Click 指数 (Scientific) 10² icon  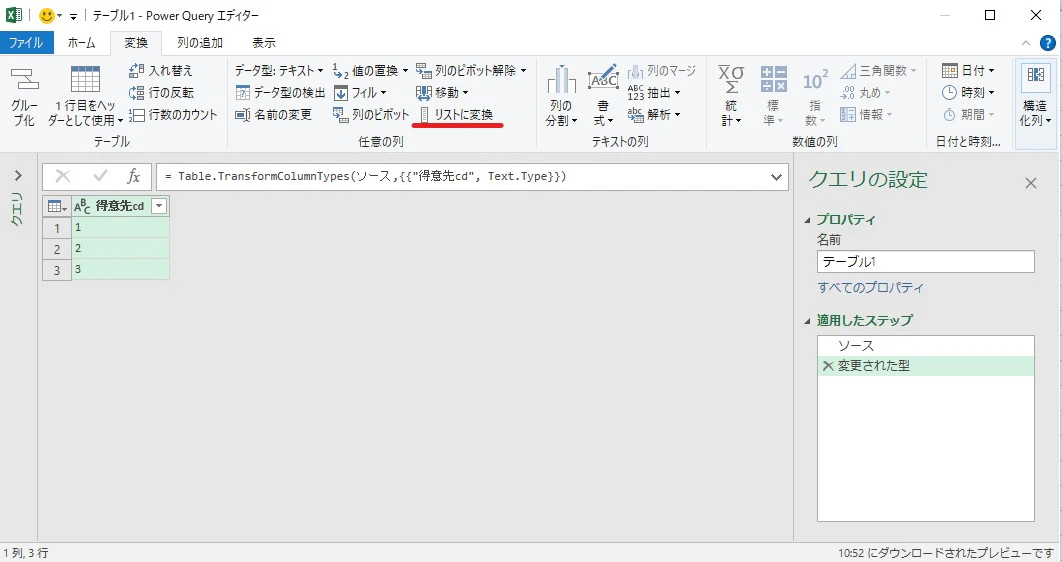click(815, 80)
